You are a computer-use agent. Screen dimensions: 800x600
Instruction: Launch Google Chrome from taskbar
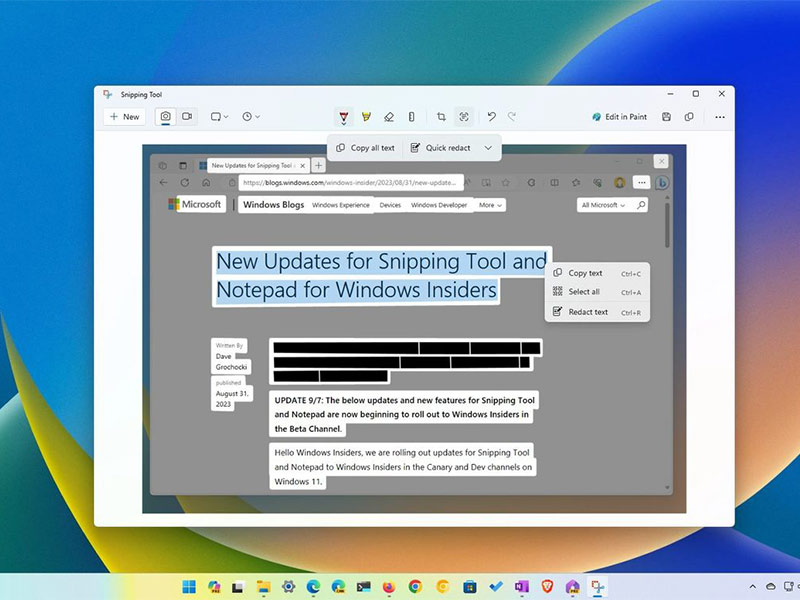[415, 587]
